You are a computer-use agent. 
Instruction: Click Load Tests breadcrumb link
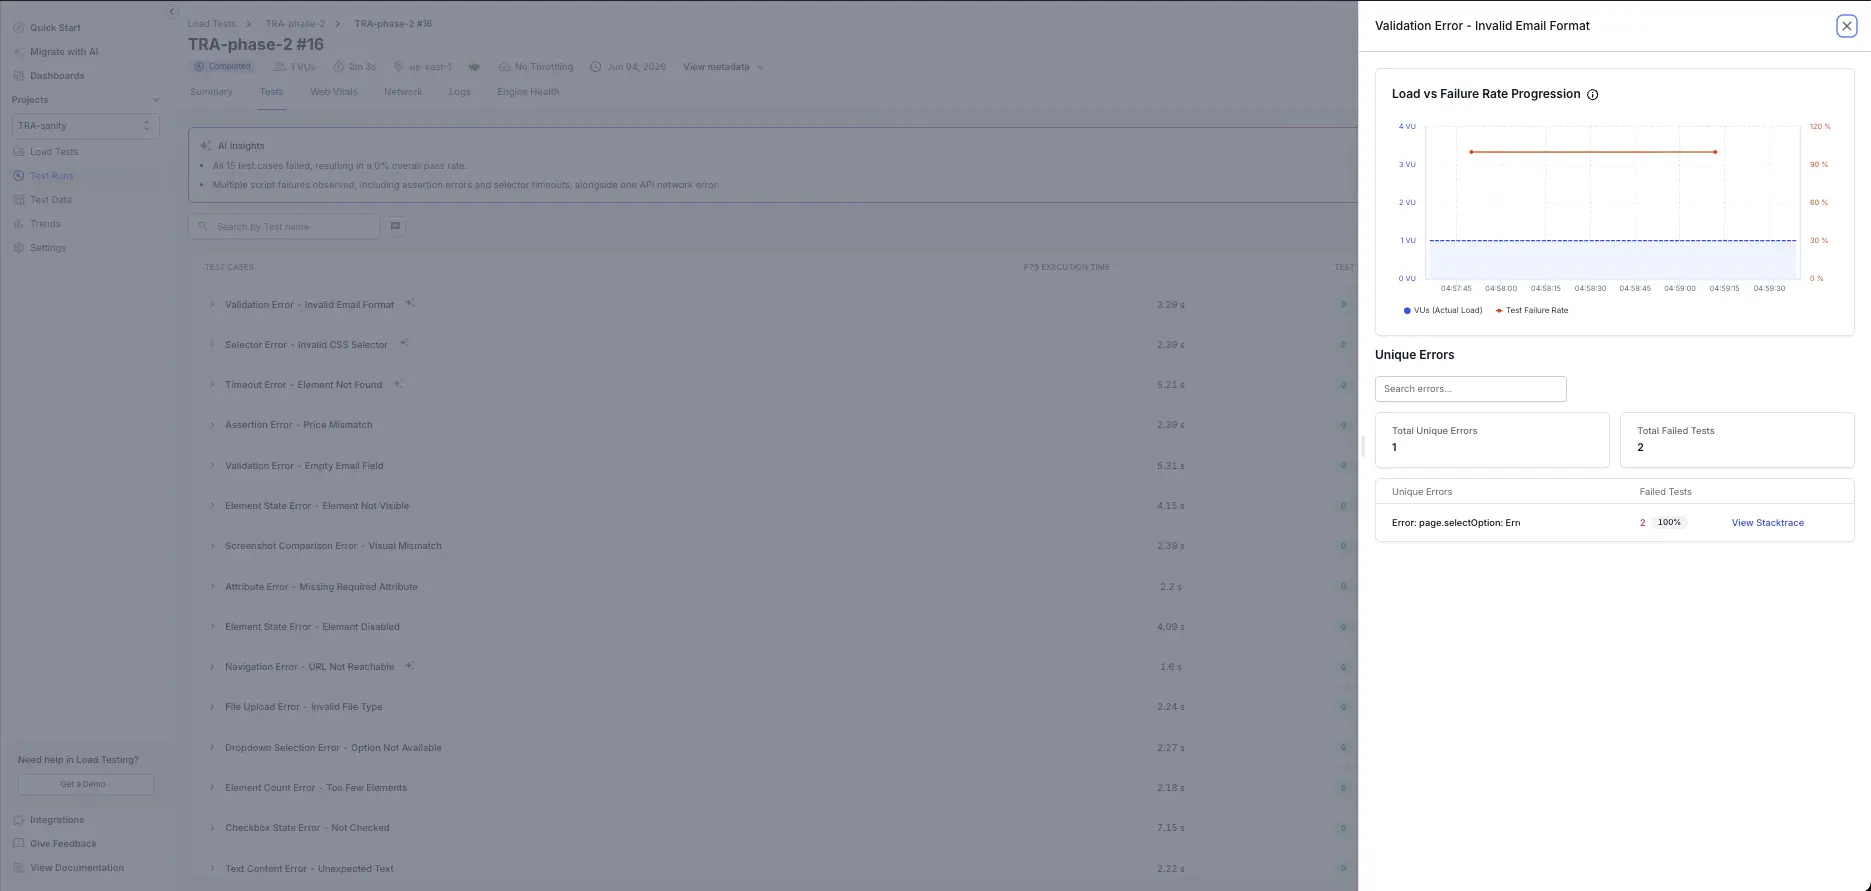[212, 23]
